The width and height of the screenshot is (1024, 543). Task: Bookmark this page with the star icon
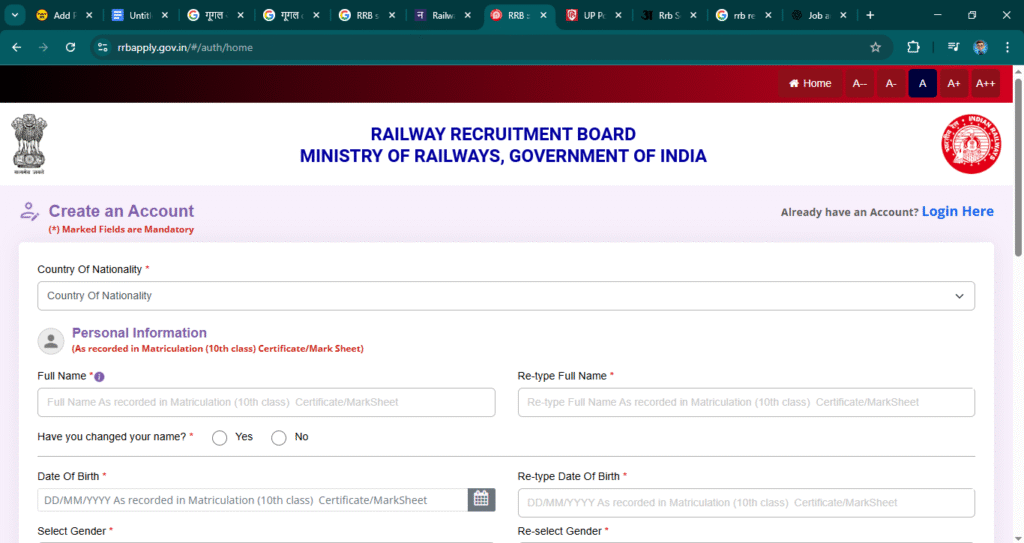click(875, 47)
